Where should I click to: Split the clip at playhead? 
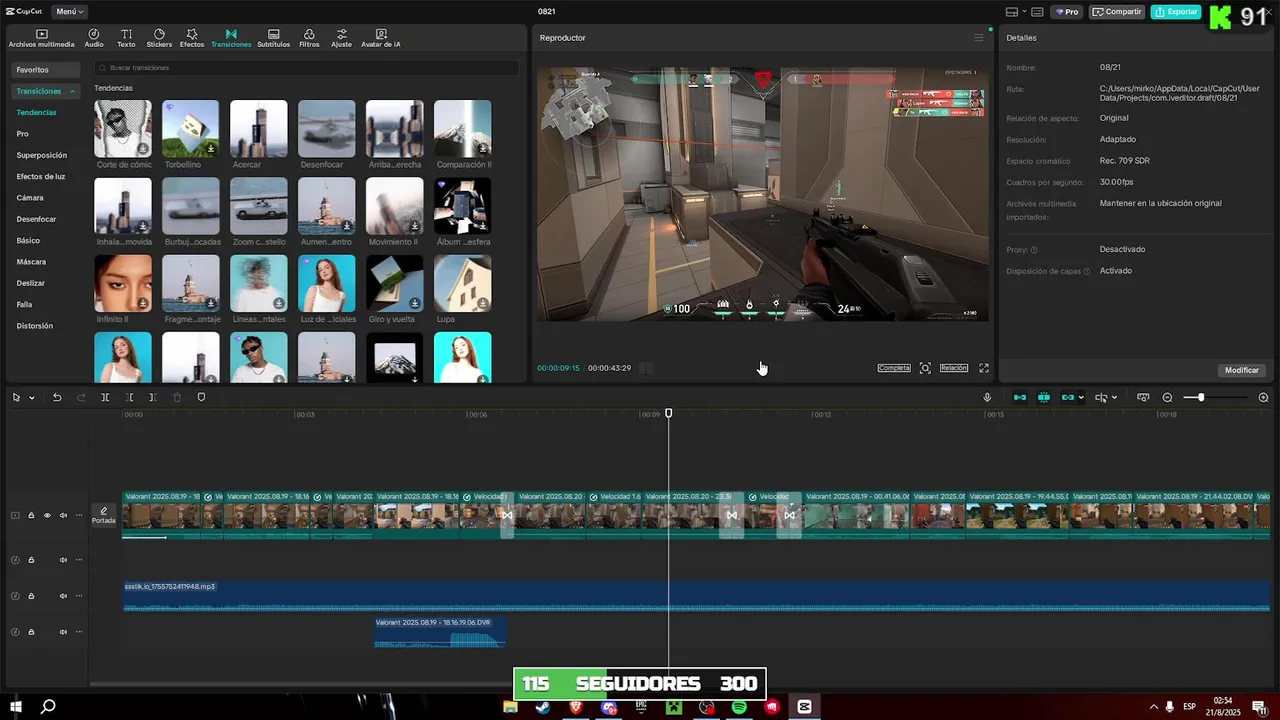click(105, 398)
